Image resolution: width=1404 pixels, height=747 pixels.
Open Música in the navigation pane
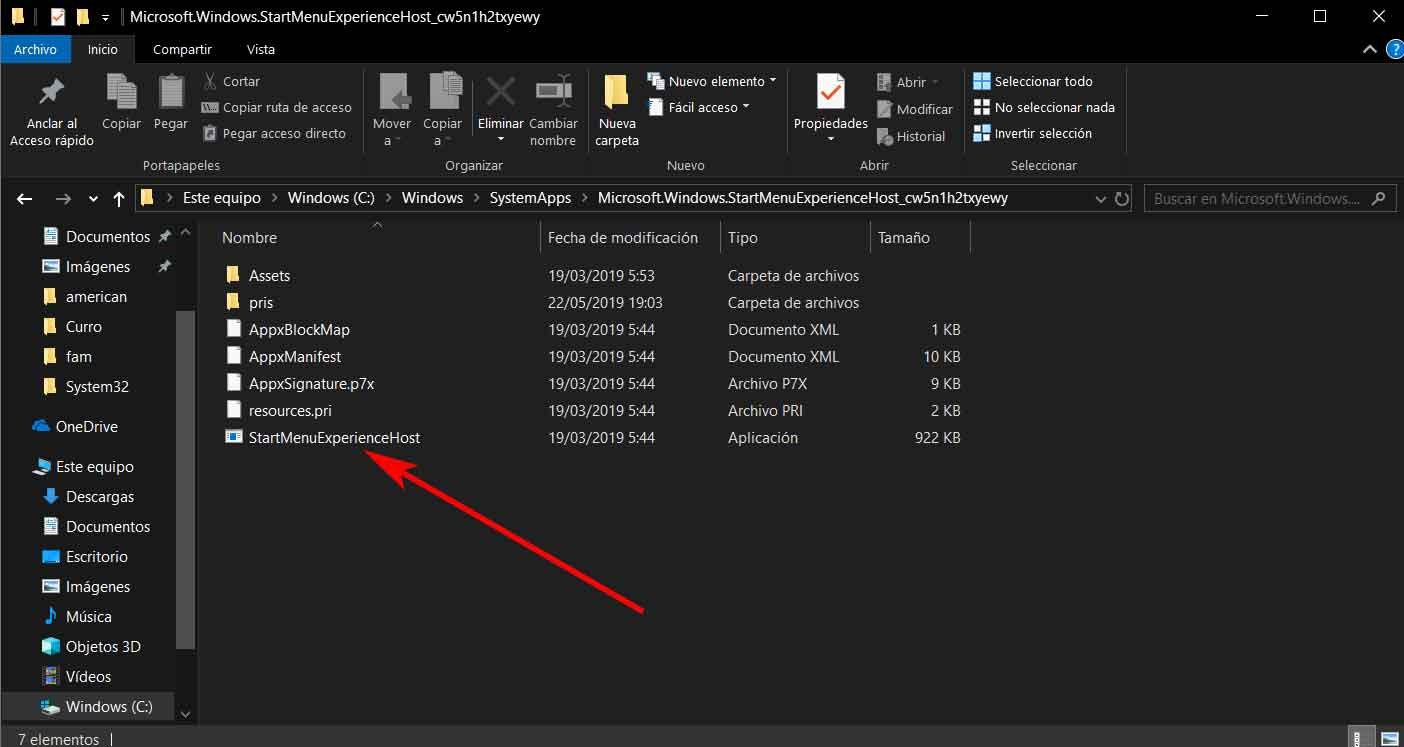point(88,617)
